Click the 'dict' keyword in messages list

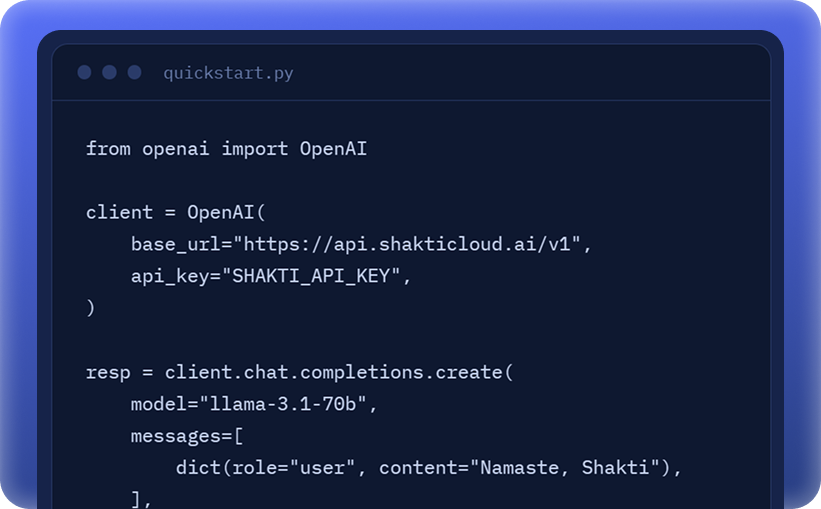(198, 468)
